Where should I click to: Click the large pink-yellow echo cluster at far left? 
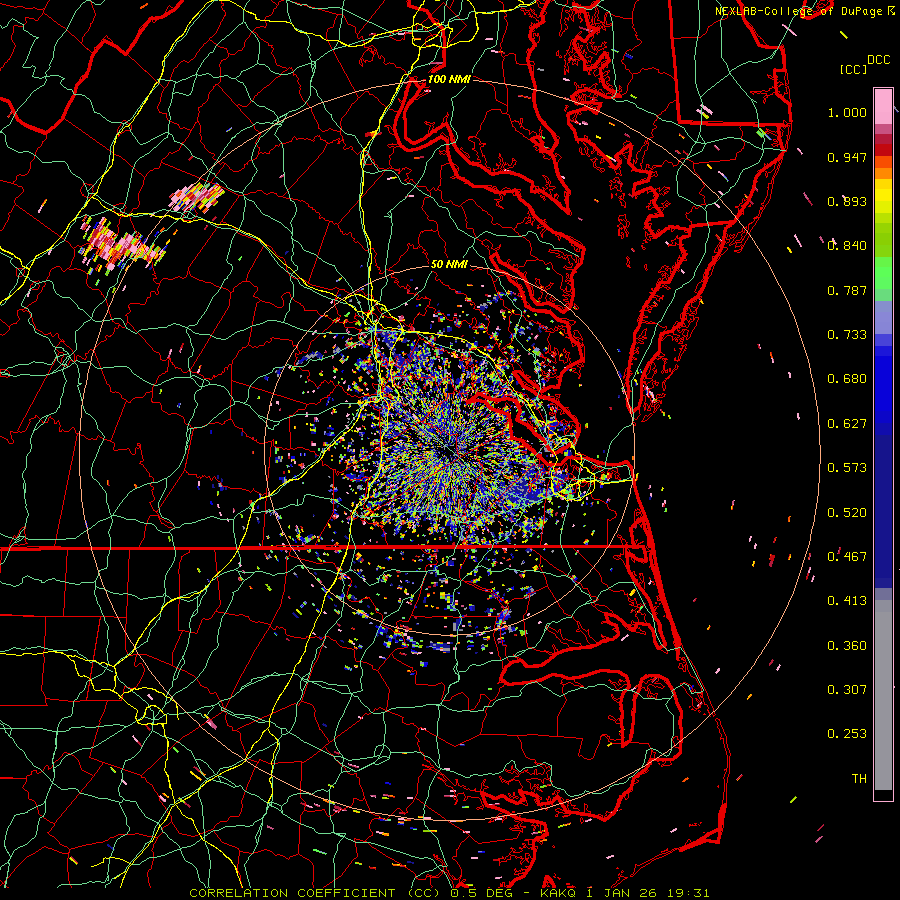122,246
